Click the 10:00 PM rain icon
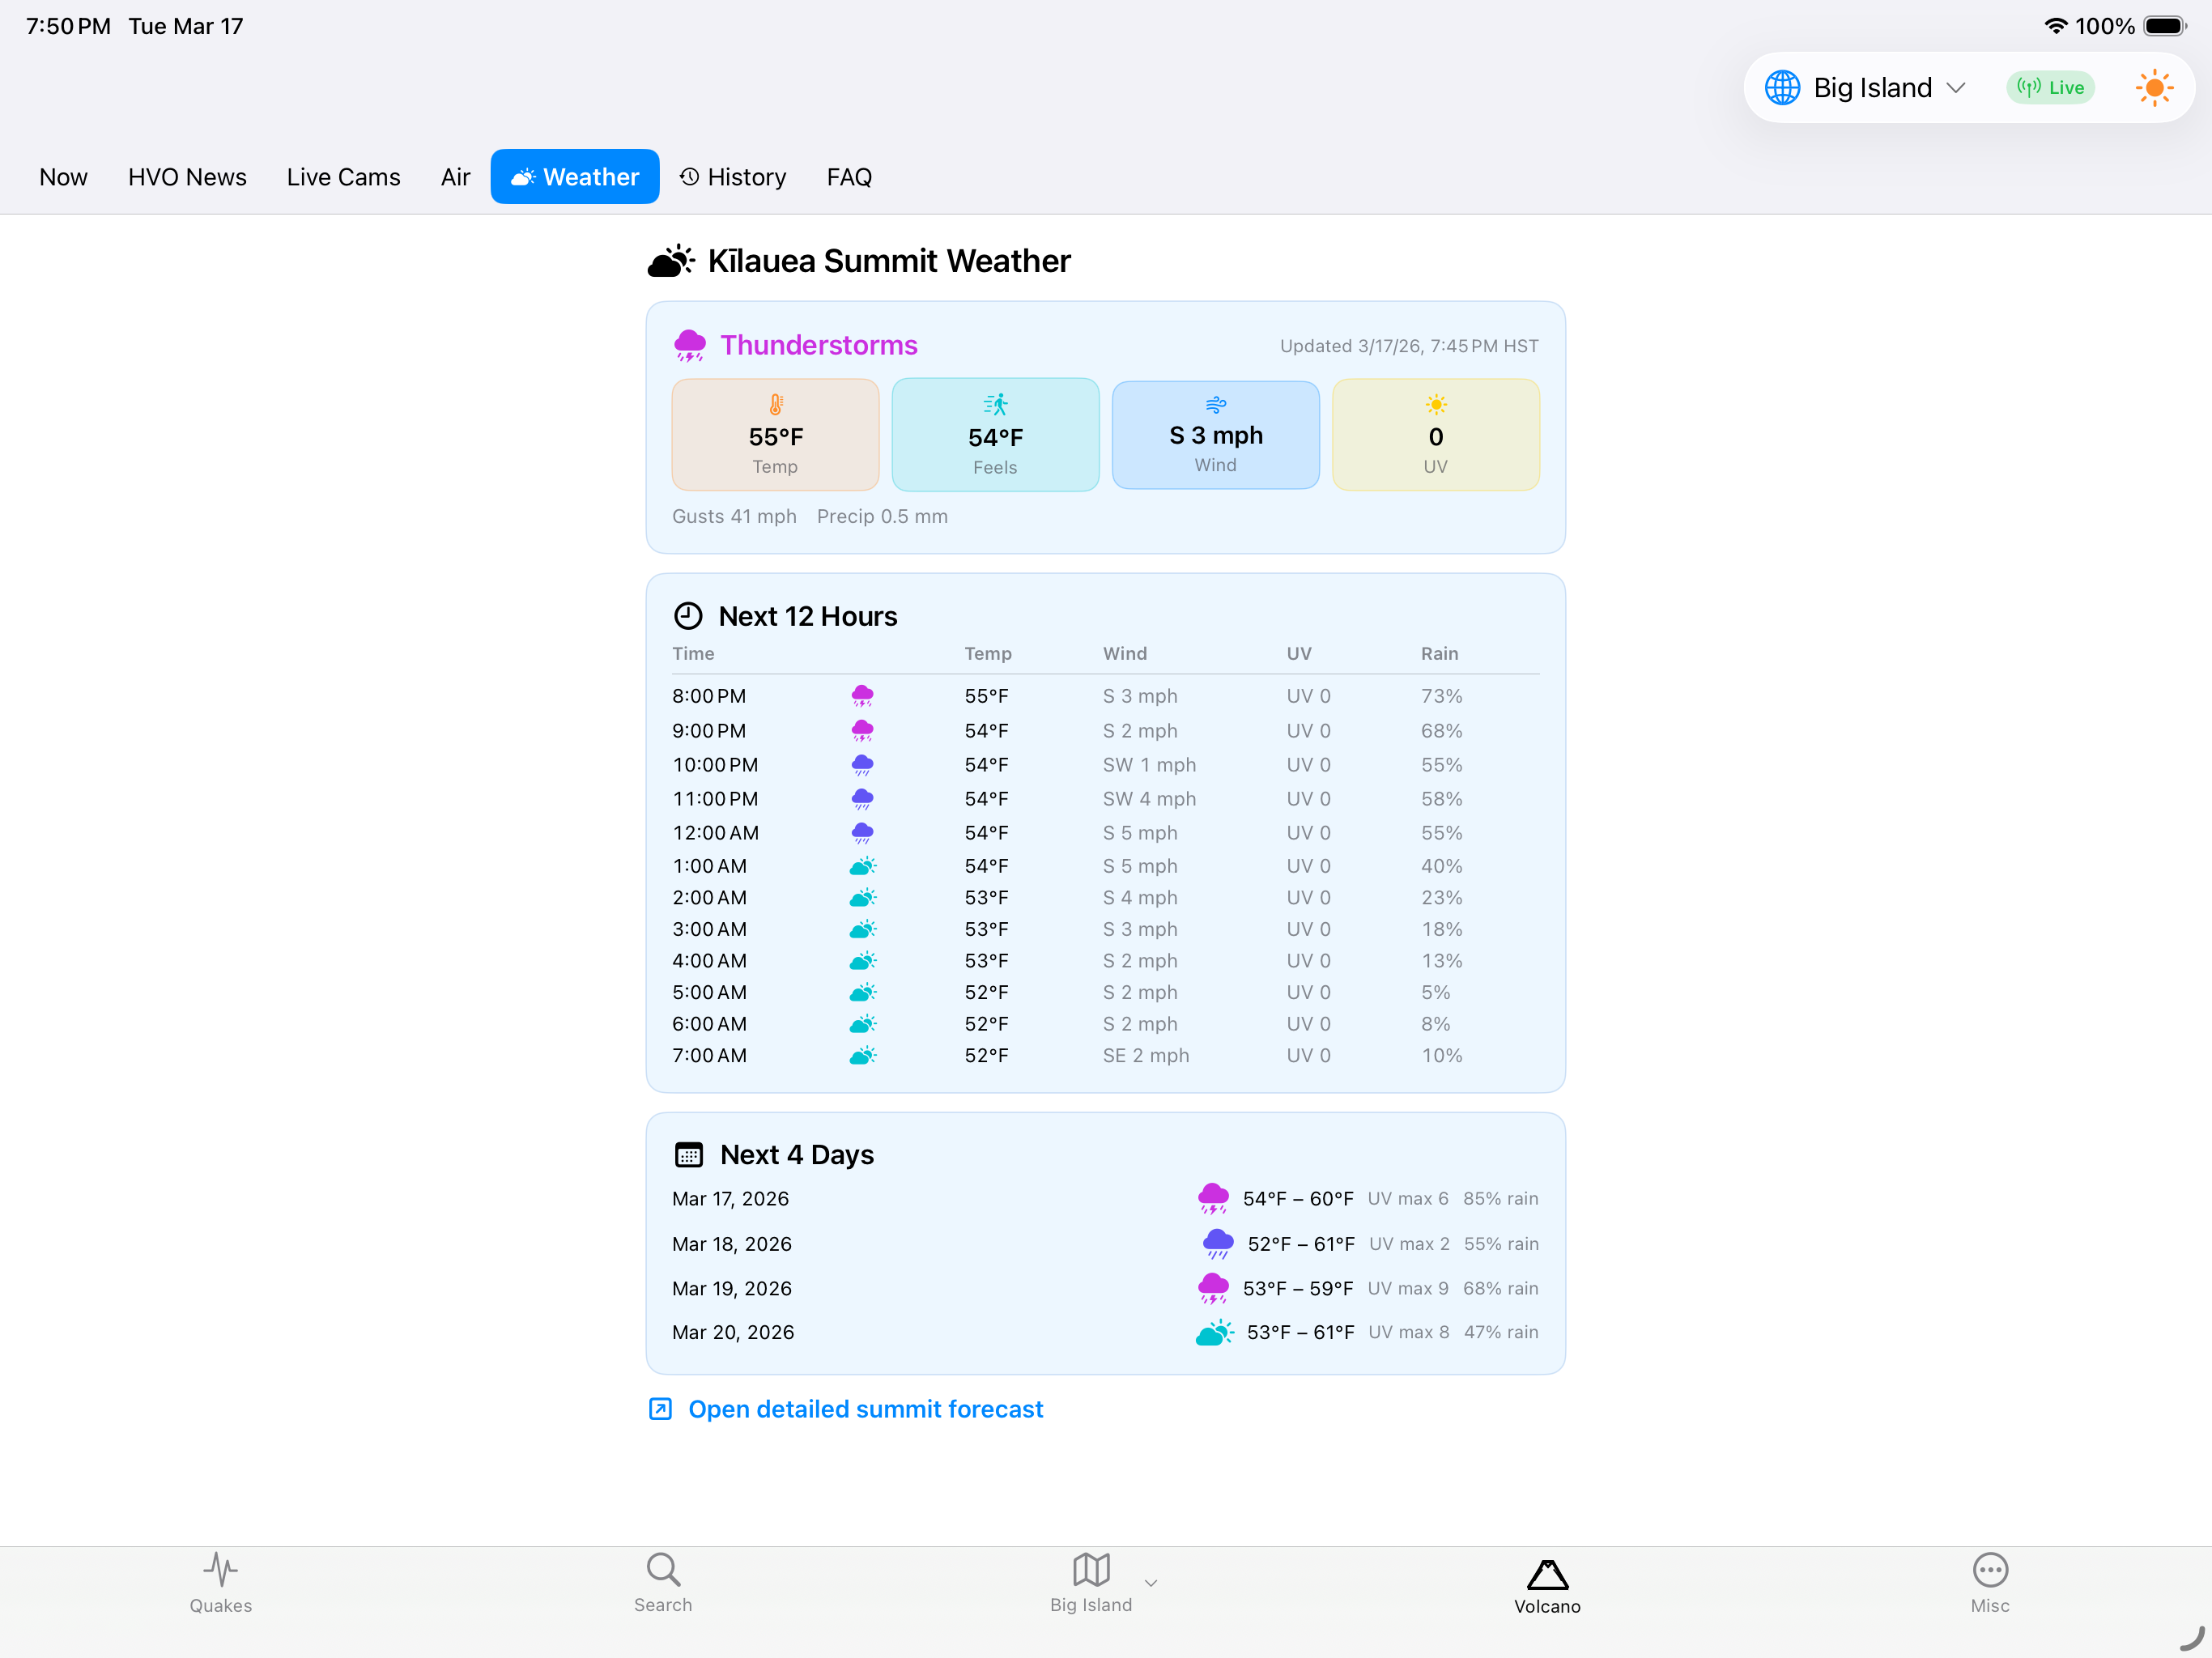The image size is (2212, 1658). [x=862, y=765]
